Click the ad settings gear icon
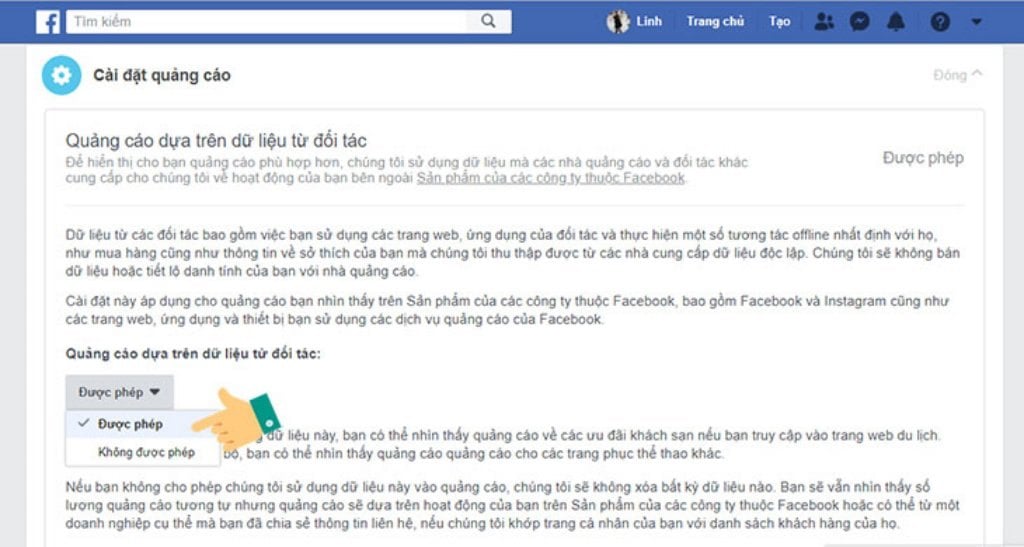Screen dimensions: 1024x547 61,75
